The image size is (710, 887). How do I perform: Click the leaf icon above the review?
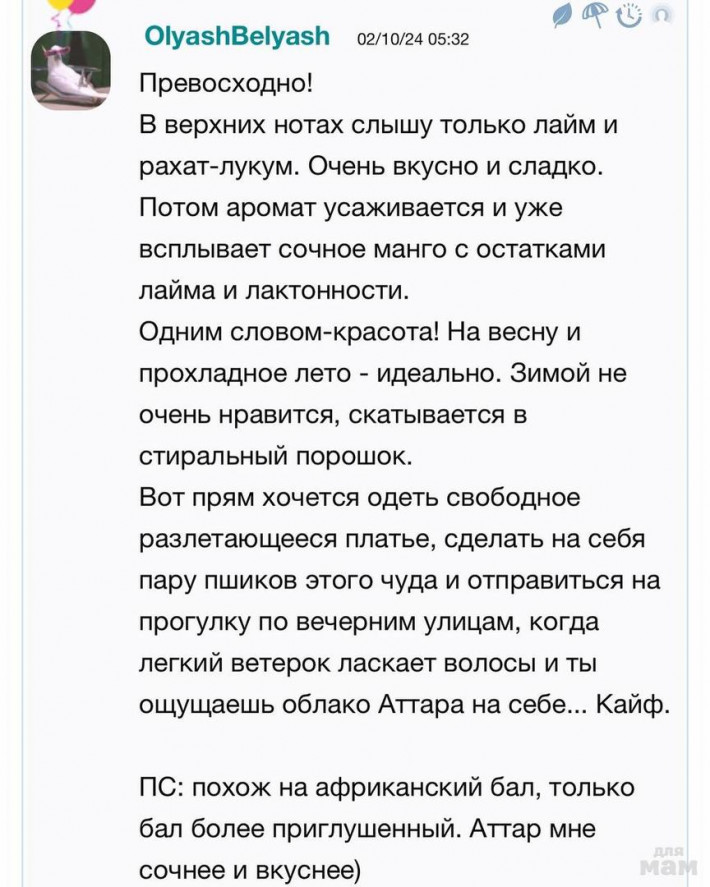[x=564, y=17]
